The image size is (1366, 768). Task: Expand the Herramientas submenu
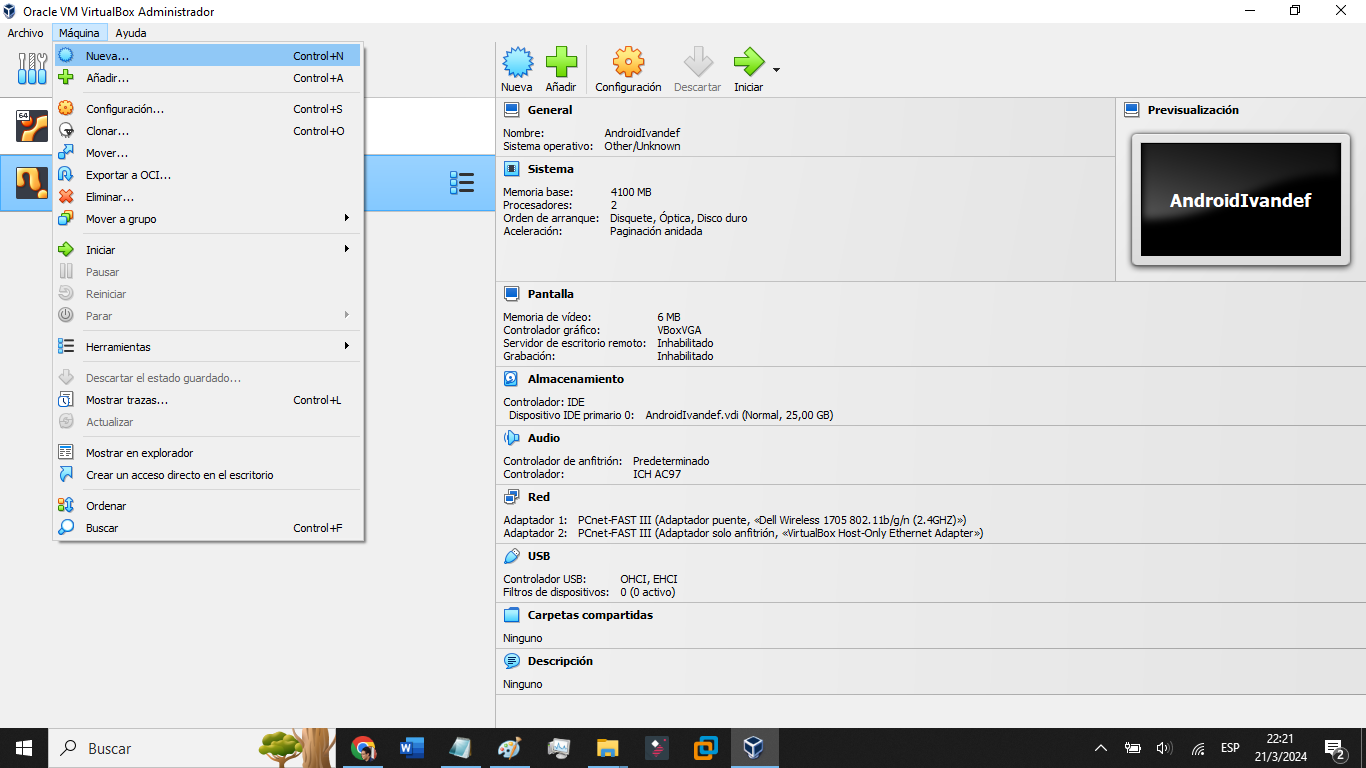point(208,347)
